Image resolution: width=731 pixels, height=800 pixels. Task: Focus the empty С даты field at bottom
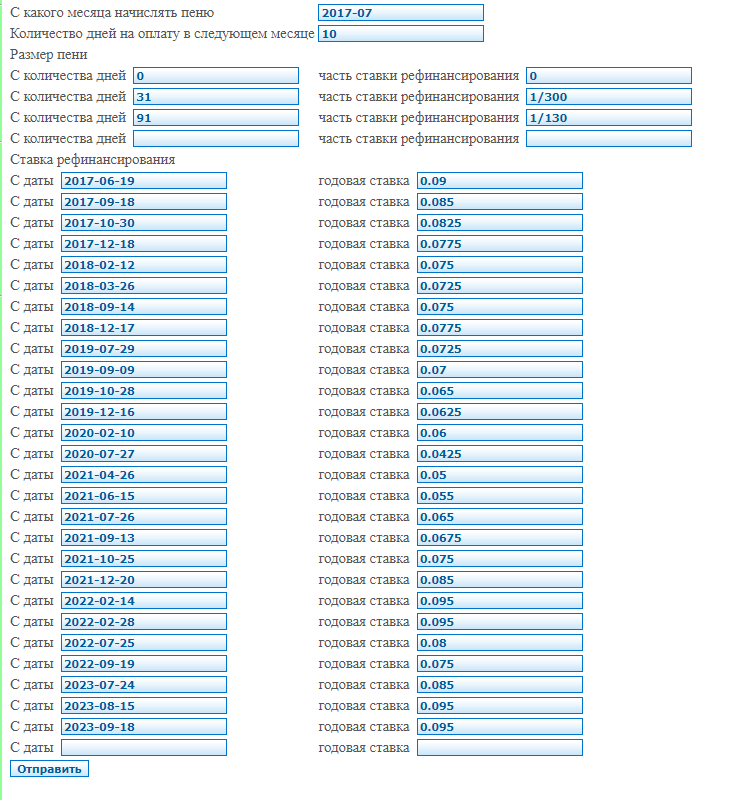143,748
